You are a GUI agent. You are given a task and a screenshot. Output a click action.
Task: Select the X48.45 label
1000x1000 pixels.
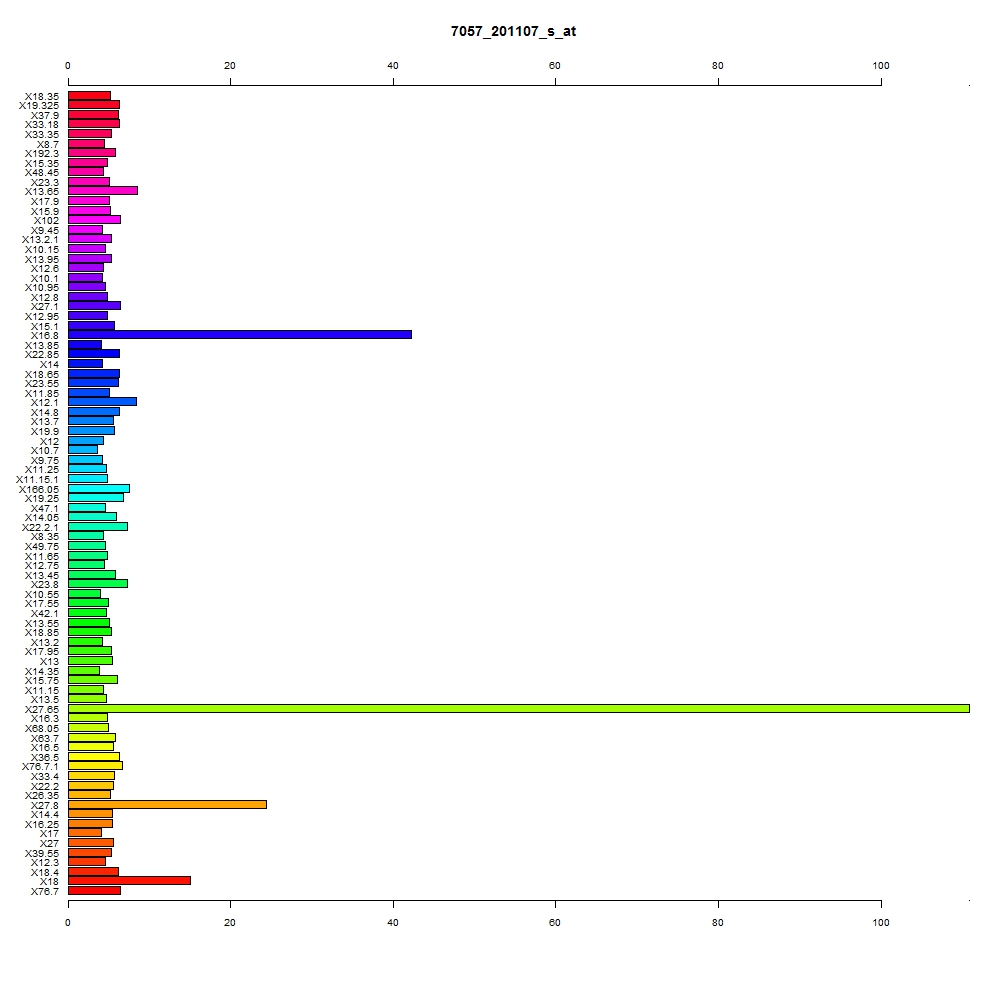pos(41,173)
